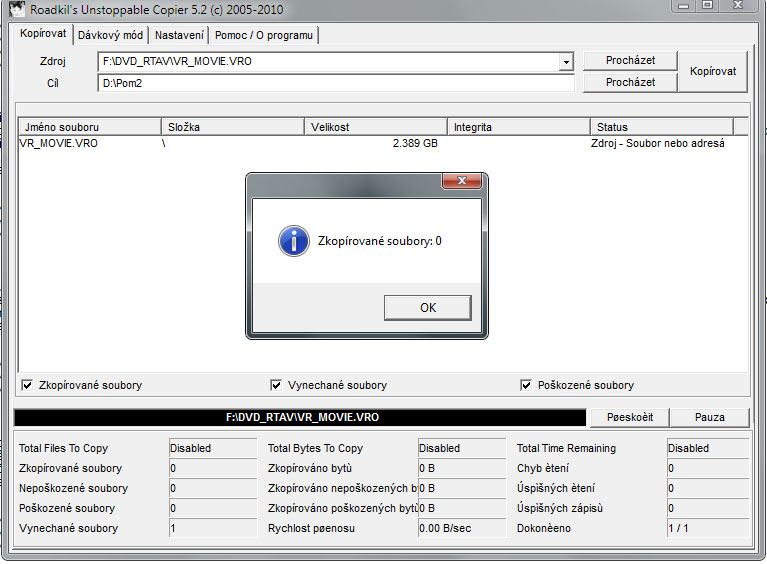Toggle the Vynechané soubory checkbox
This screenshot has width=767, height=564.
click(x=276, y=385)
